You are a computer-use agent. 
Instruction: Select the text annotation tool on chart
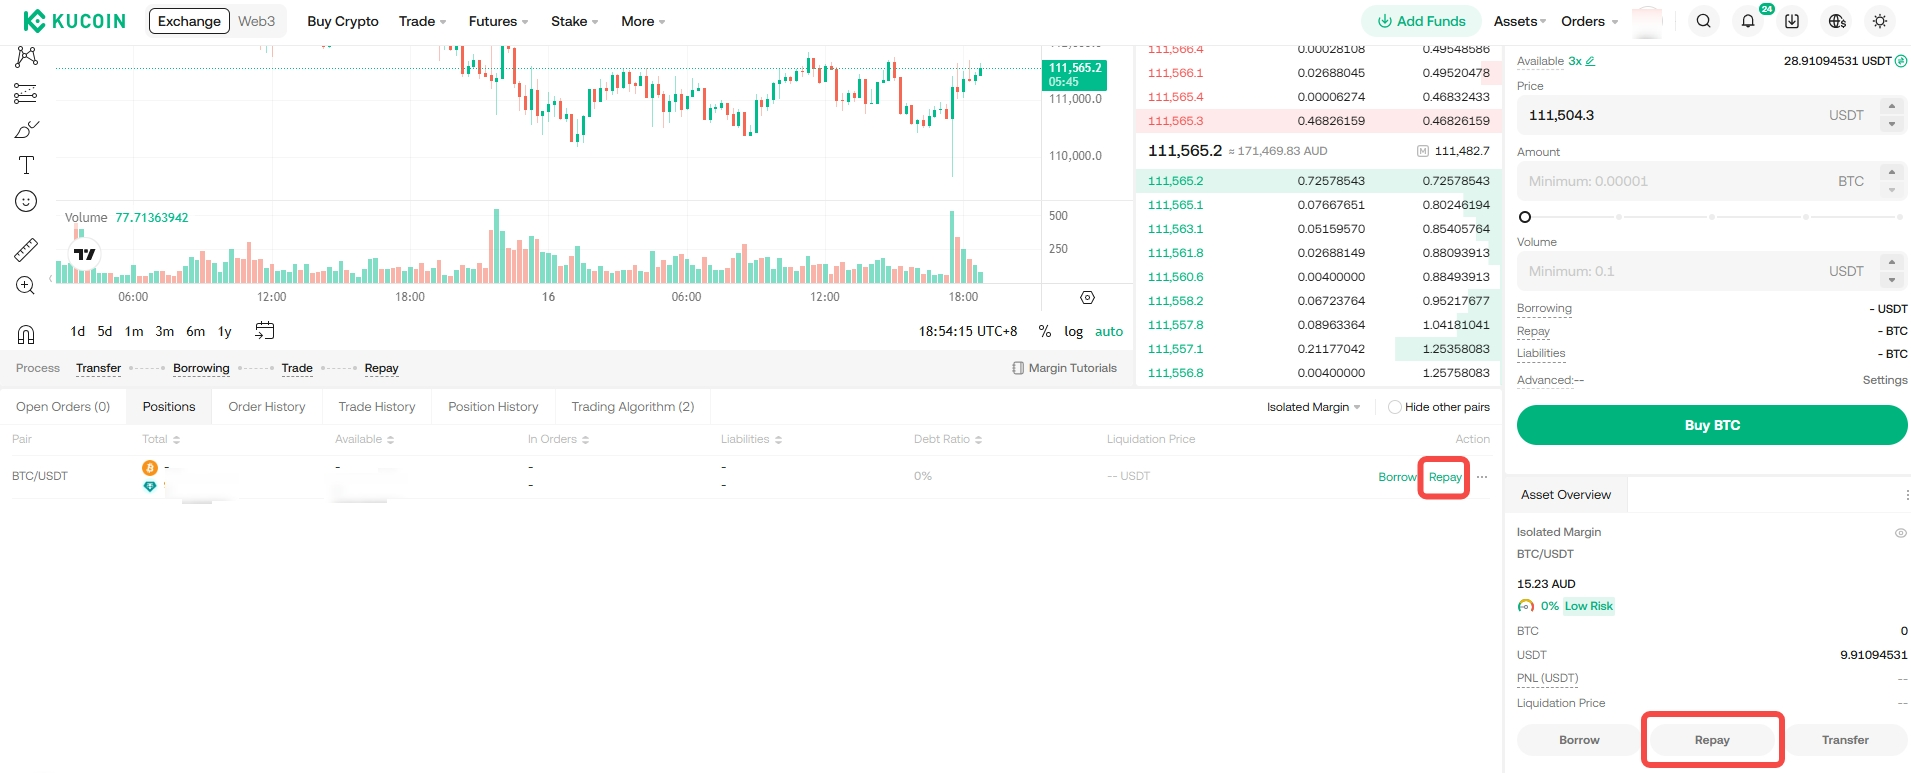coord(26,166)
